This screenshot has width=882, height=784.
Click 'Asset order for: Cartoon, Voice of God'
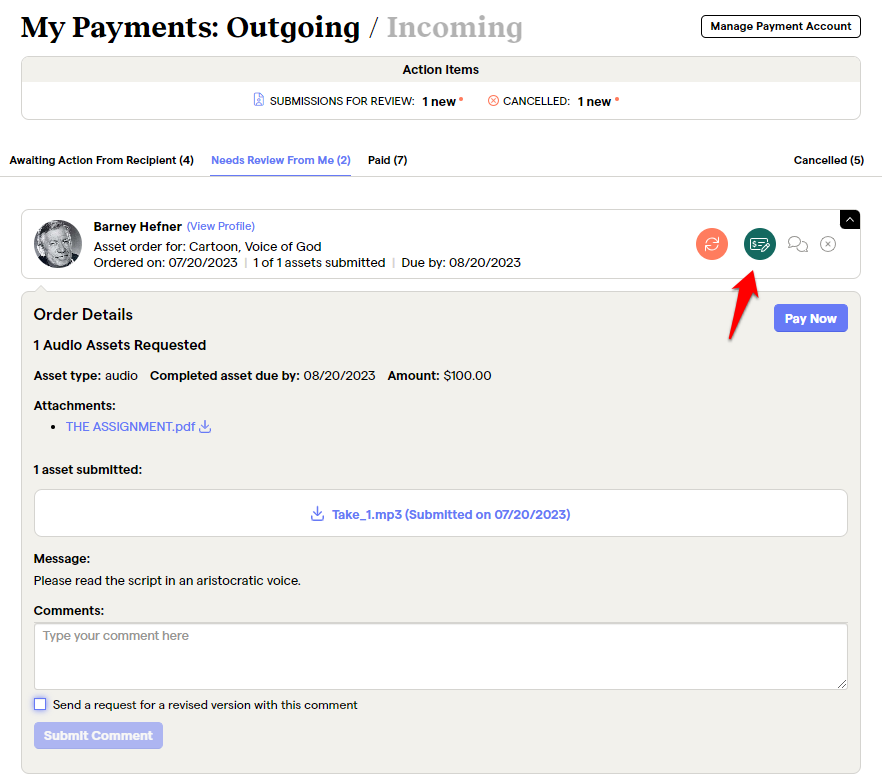208,246
